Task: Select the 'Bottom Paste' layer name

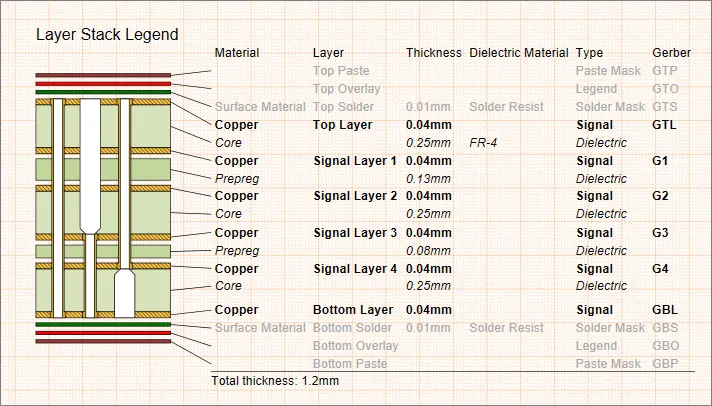Action: 350,364
